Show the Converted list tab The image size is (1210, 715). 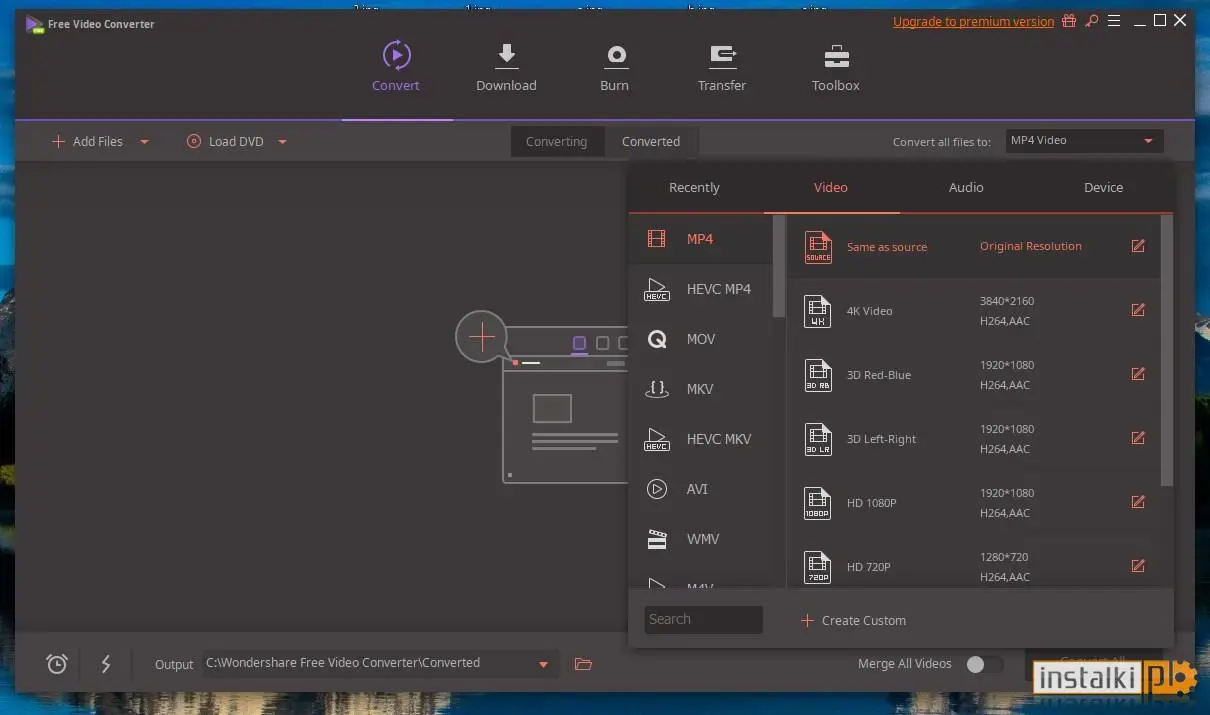click(651, 142)
